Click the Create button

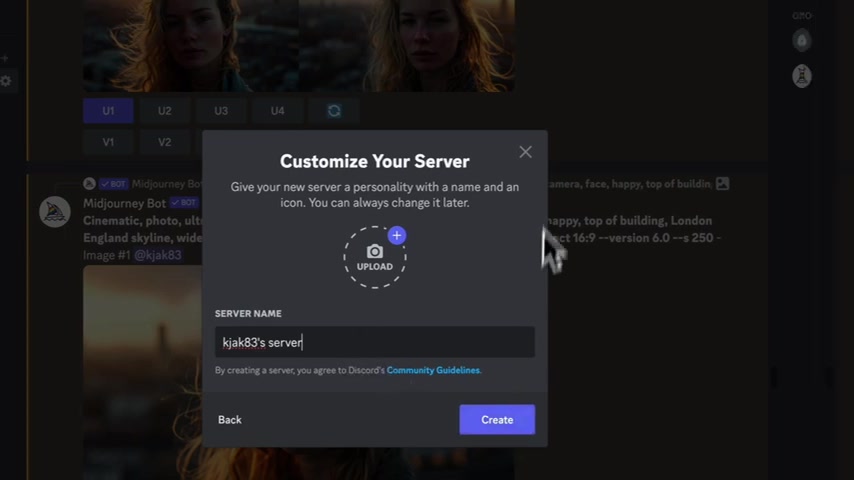coord(497,420)
